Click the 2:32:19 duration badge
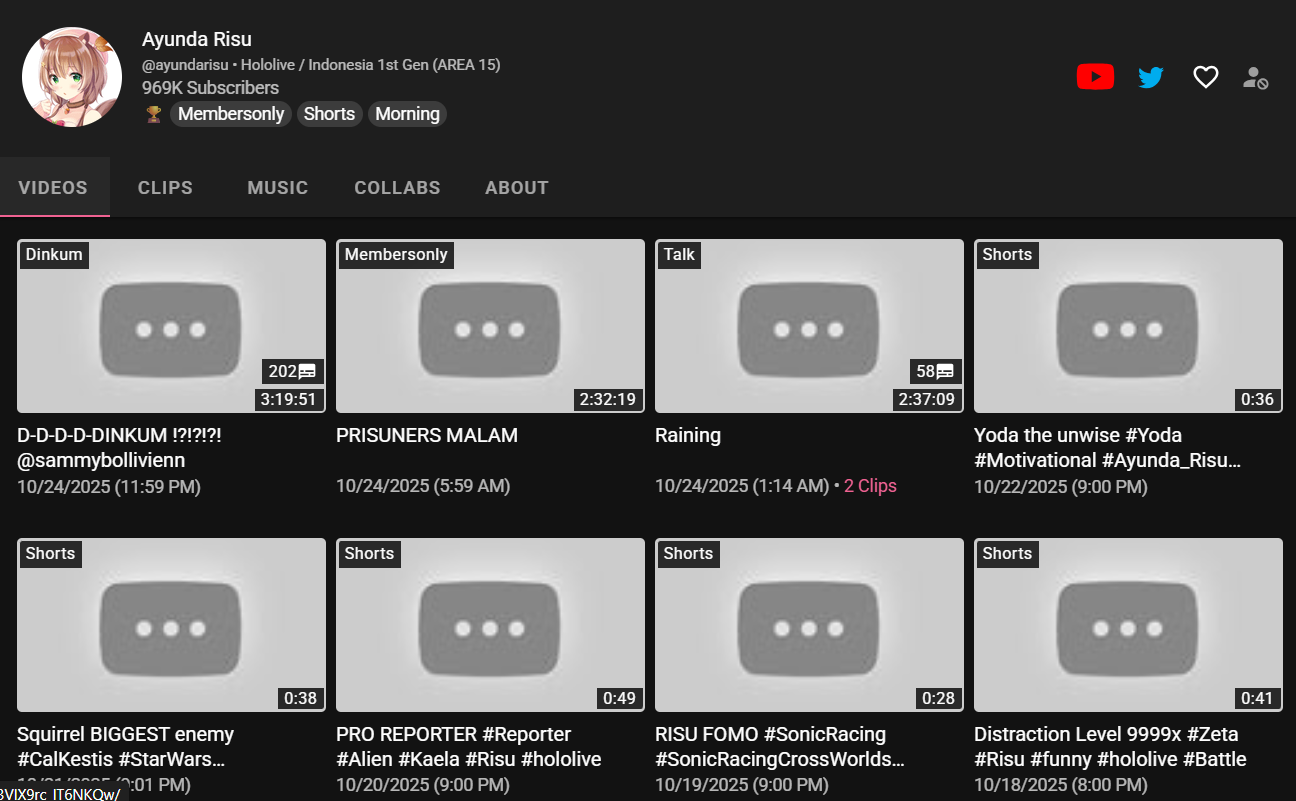Screen dimensions: 1296x801 pyautogui.click(x=607, y=399)
